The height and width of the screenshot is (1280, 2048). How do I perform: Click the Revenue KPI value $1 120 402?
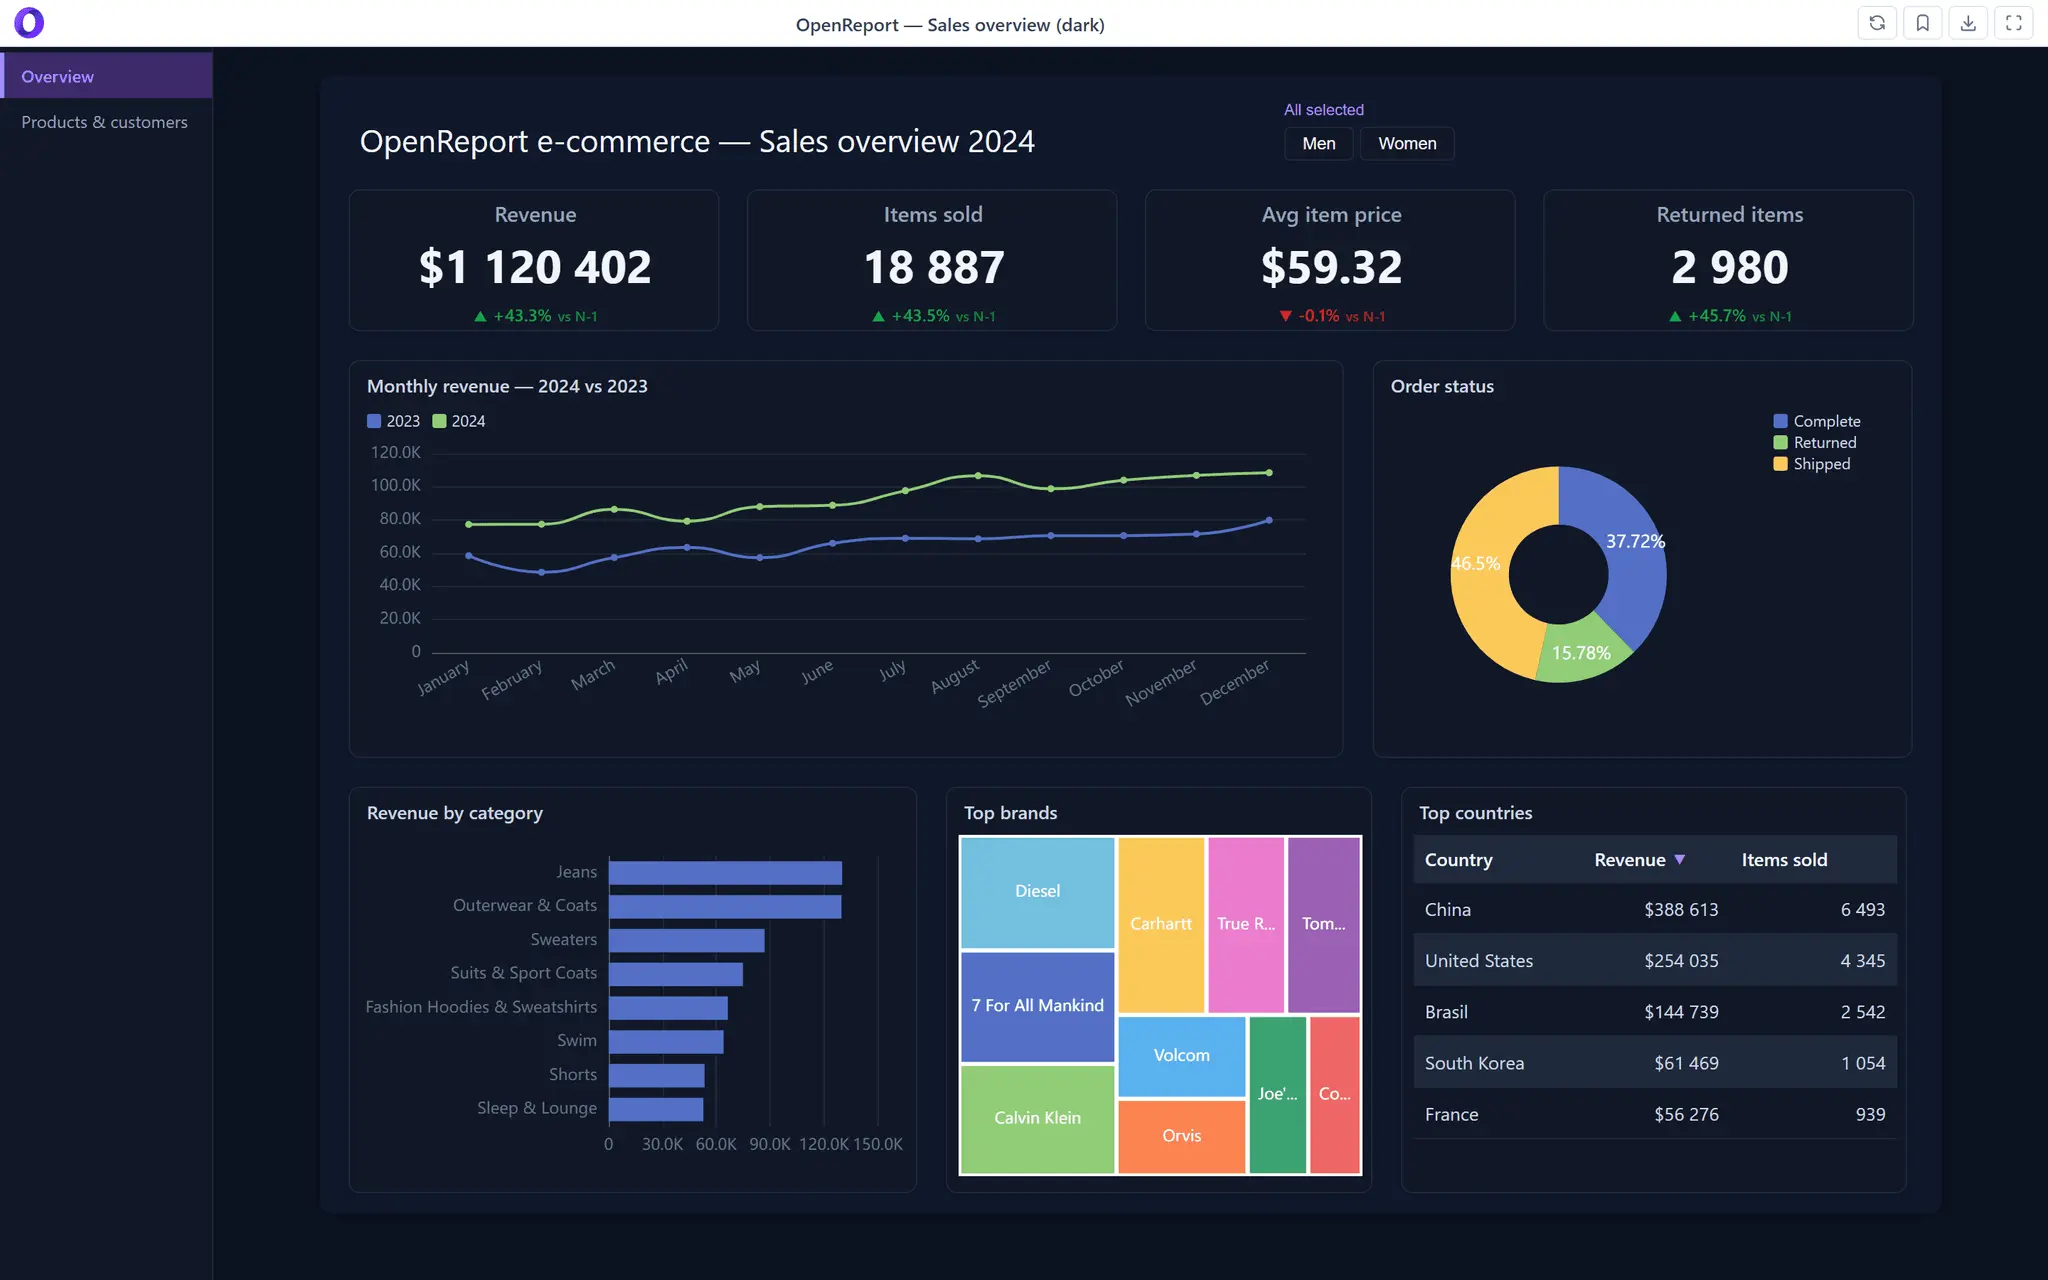[x=535, y=267]
